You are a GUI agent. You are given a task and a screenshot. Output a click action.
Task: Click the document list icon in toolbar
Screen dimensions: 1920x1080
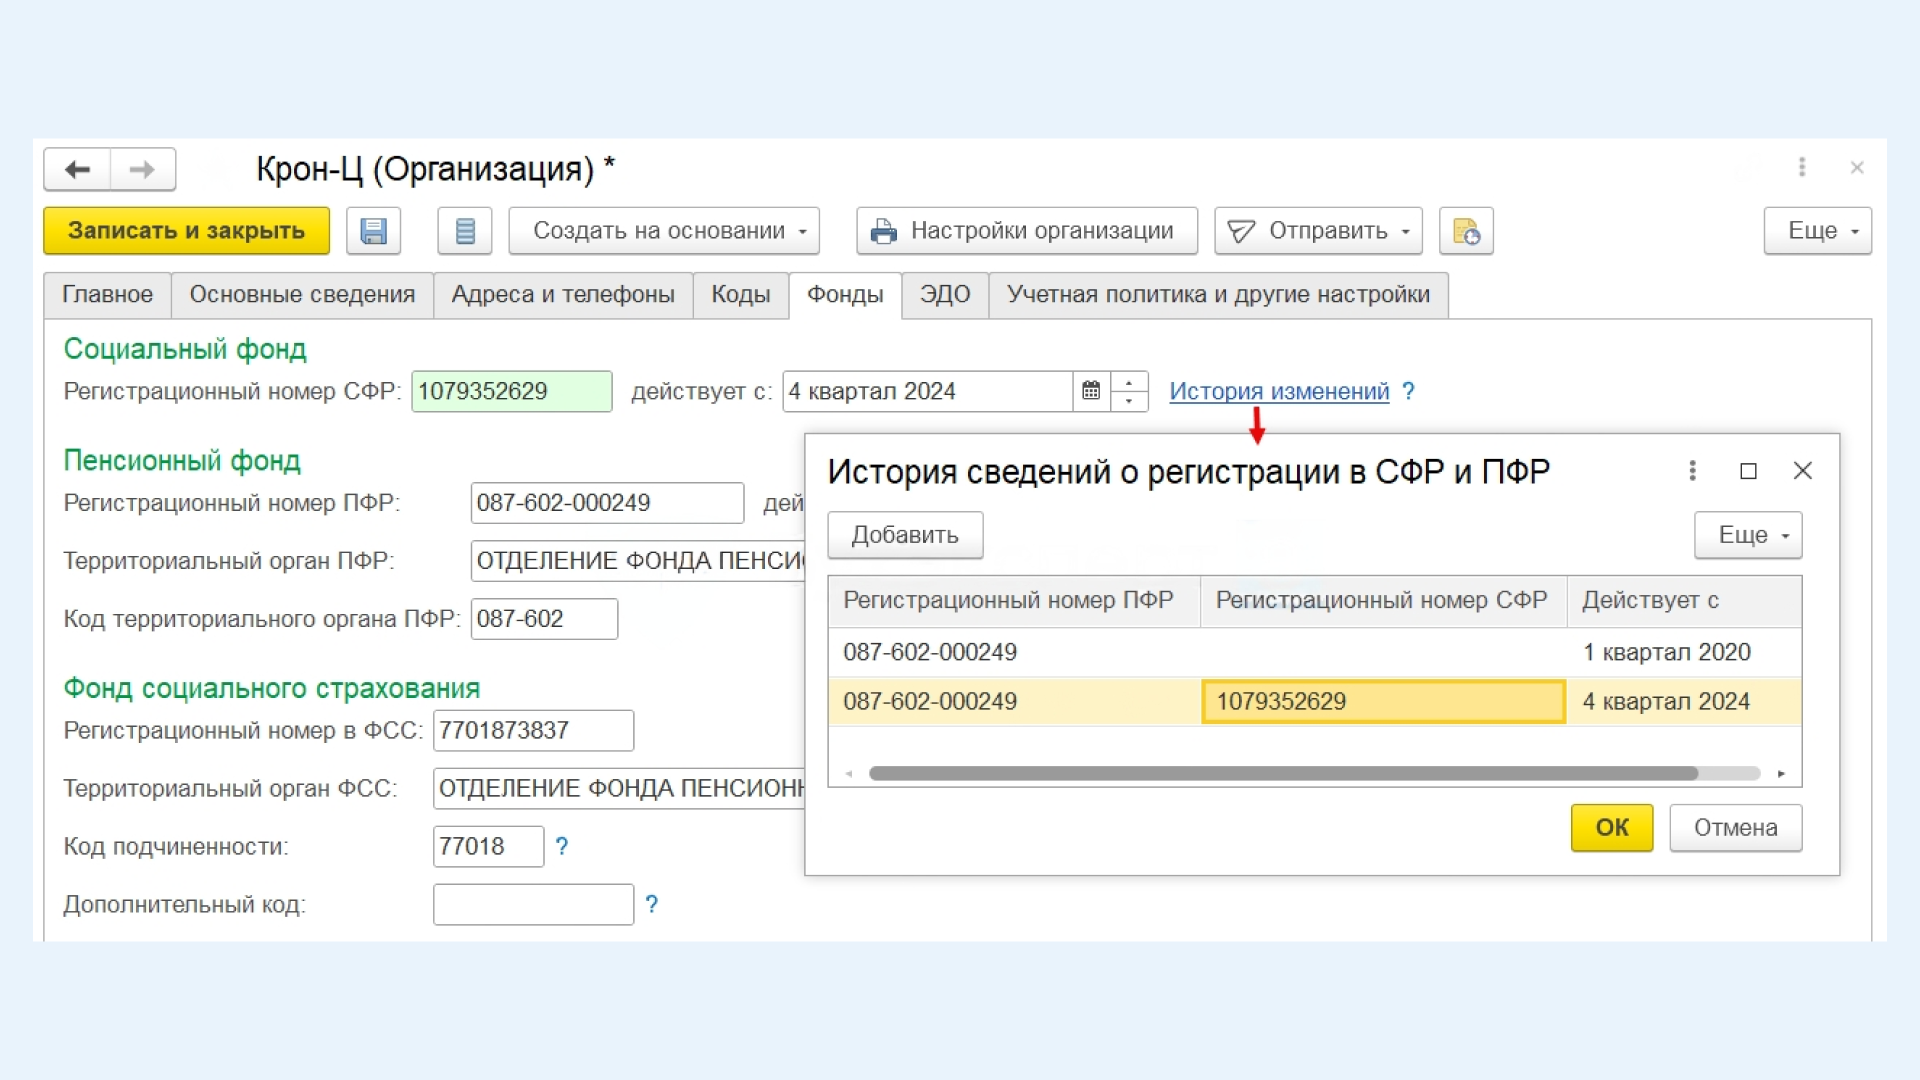465,231
